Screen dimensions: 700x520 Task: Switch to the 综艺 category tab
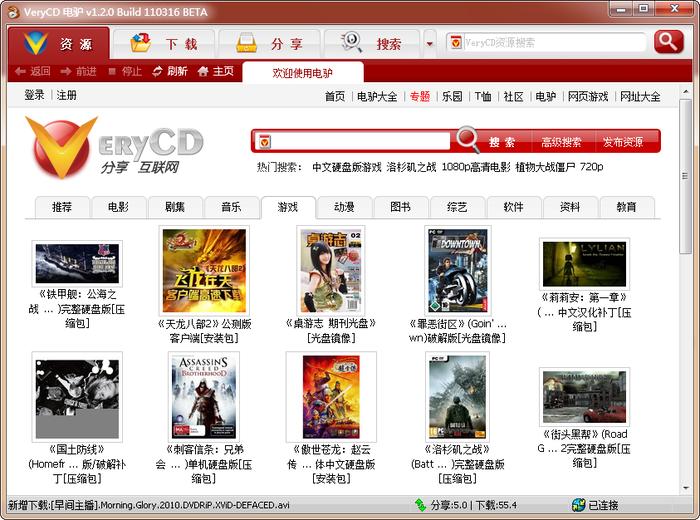pyautogui.click(x=457, y=207)
